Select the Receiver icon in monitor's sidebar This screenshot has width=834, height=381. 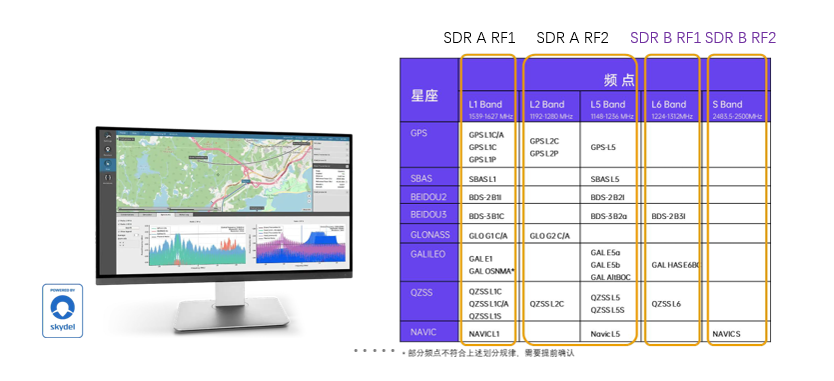pos(107,151)
